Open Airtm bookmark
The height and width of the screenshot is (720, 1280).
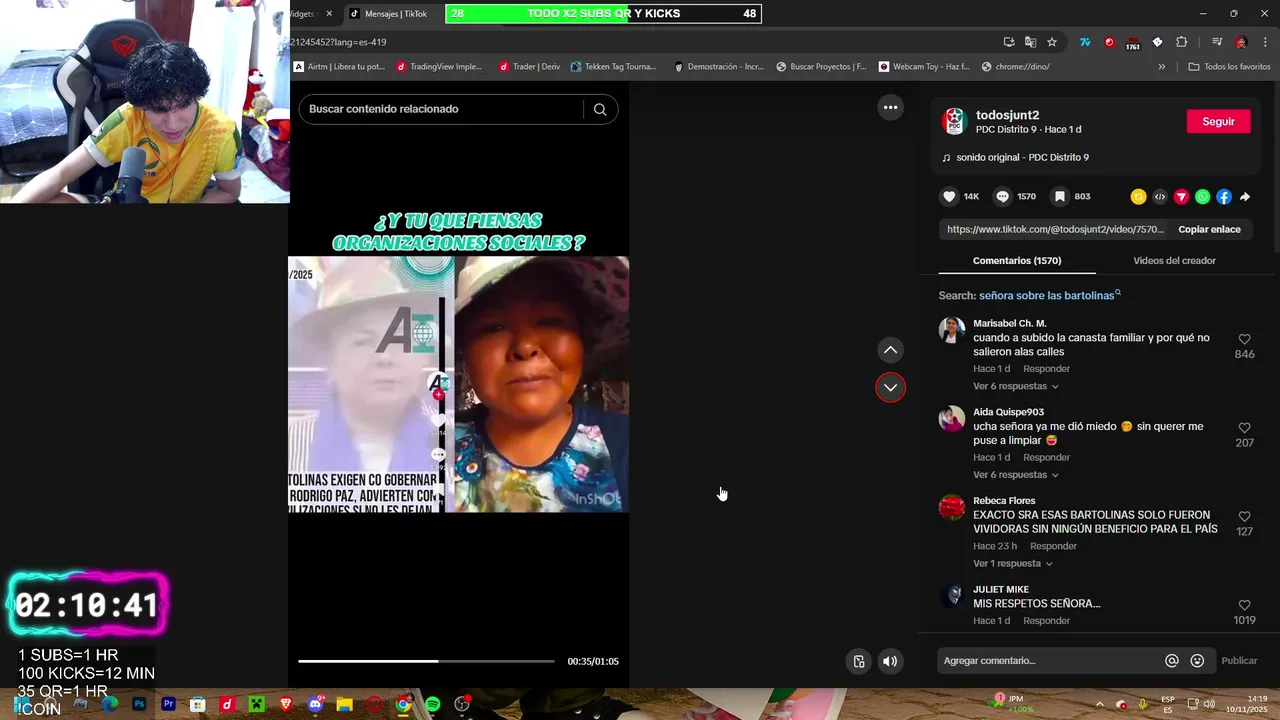pos(339,67)
